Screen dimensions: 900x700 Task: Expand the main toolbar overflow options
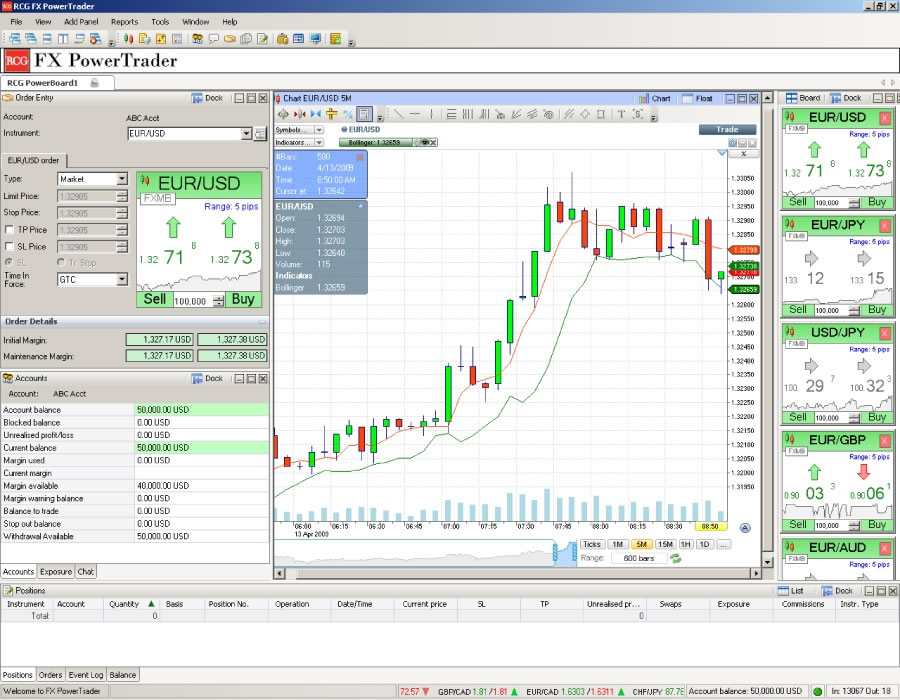pos(351,42)
